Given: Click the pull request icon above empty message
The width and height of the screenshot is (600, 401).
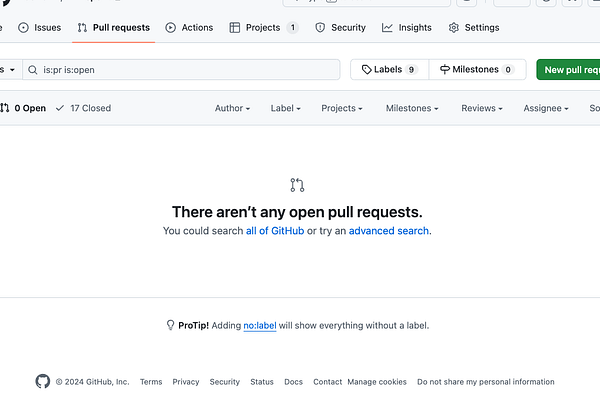Looking at the screenshot, I should point(297,185).
